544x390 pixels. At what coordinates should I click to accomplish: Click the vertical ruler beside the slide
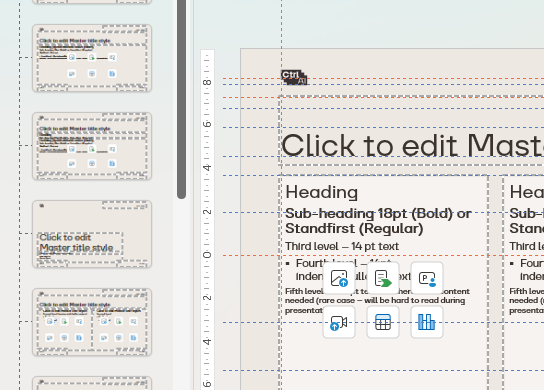207,220
